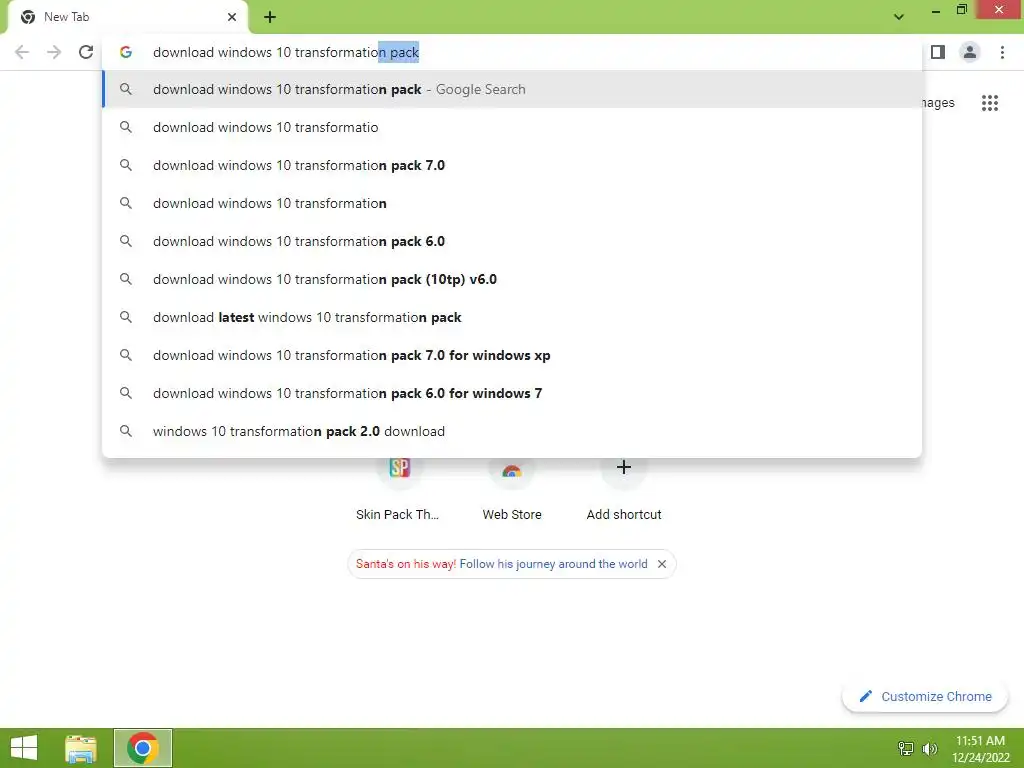This screenshot has height=768, width=1024.
Task: Click magnifier icon beside 'pack 7.0' suggestion
Action: click(126, 165)
